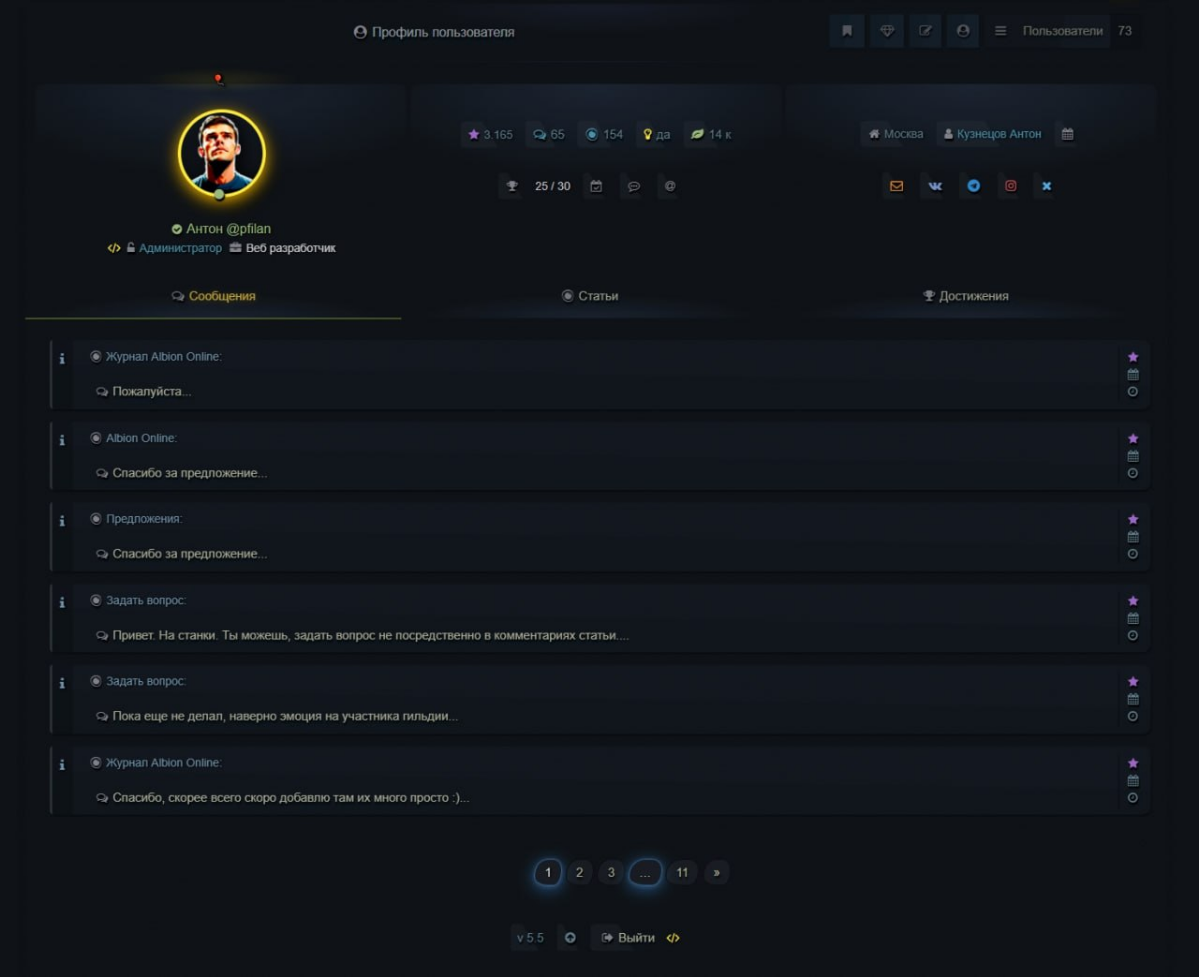Click the orange email envelope icon

tap(896, 186)
